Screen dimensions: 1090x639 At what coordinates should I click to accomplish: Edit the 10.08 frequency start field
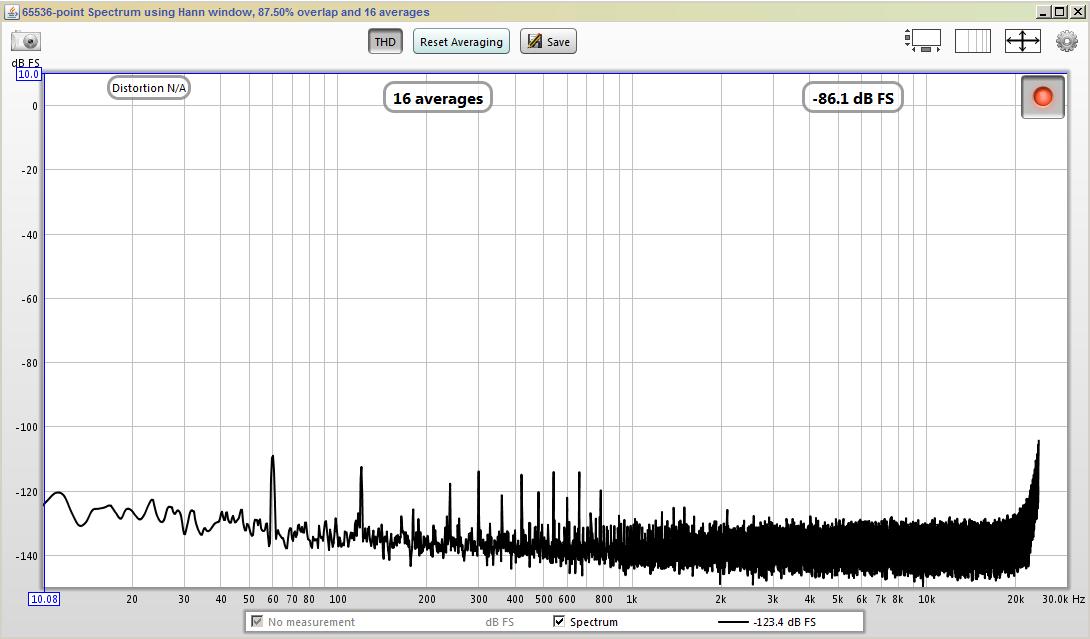[x=44, y=599]
